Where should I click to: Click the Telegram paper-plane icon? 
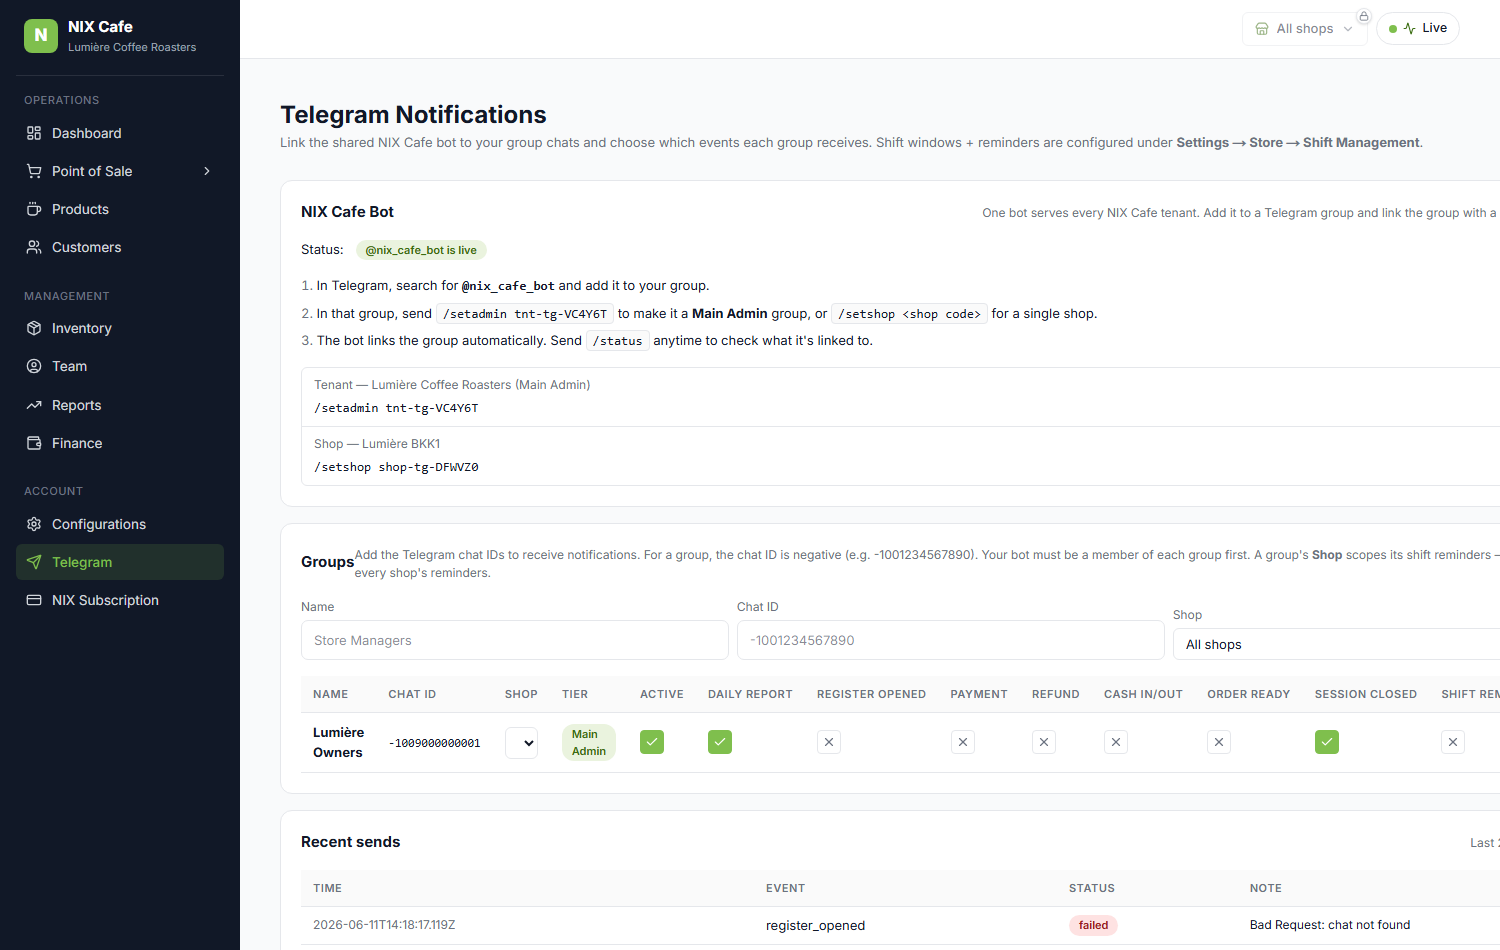[34, 562]
